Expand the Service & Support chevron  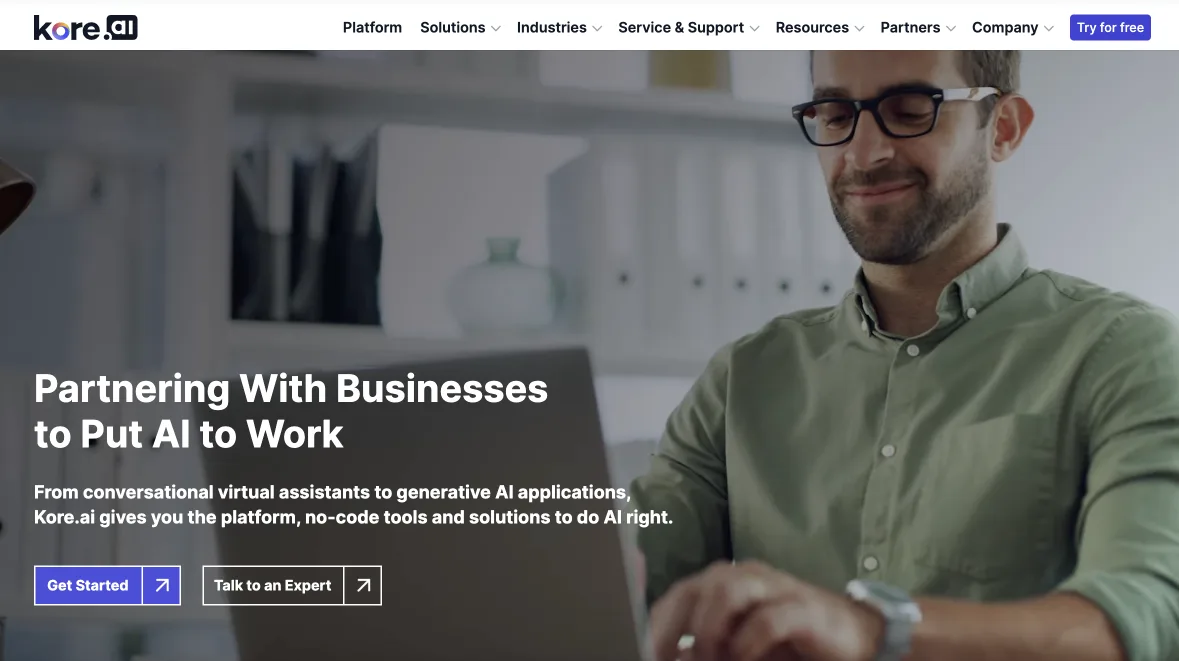tap(754, 29)
